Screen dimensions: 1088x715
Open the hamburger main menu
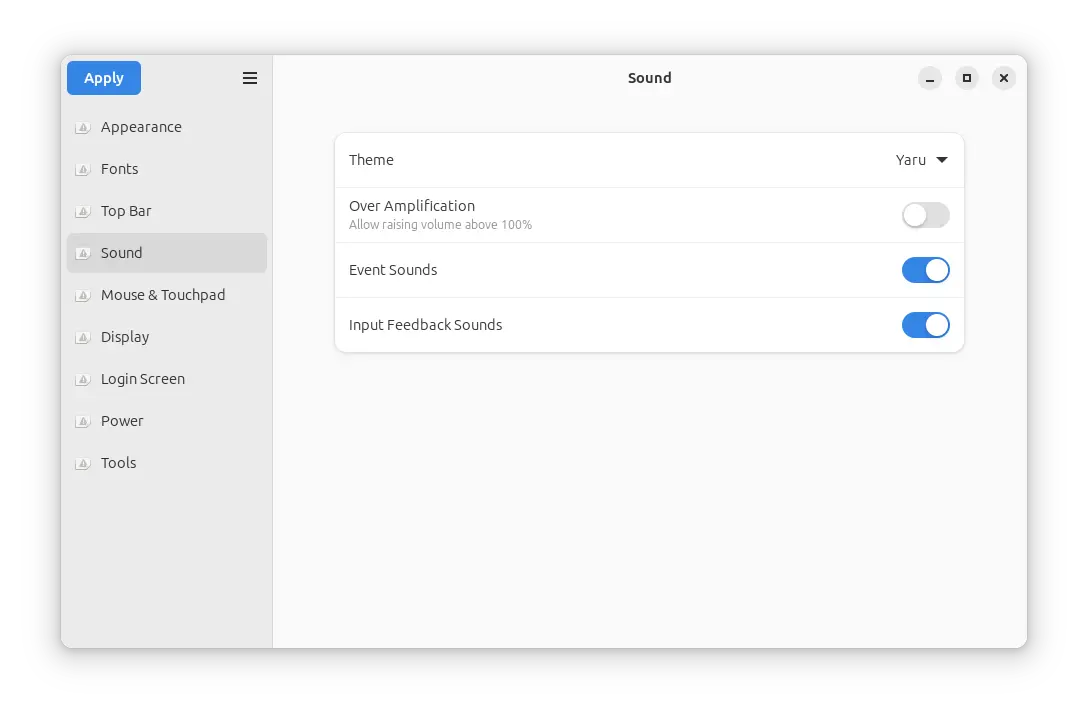(250, 78)
